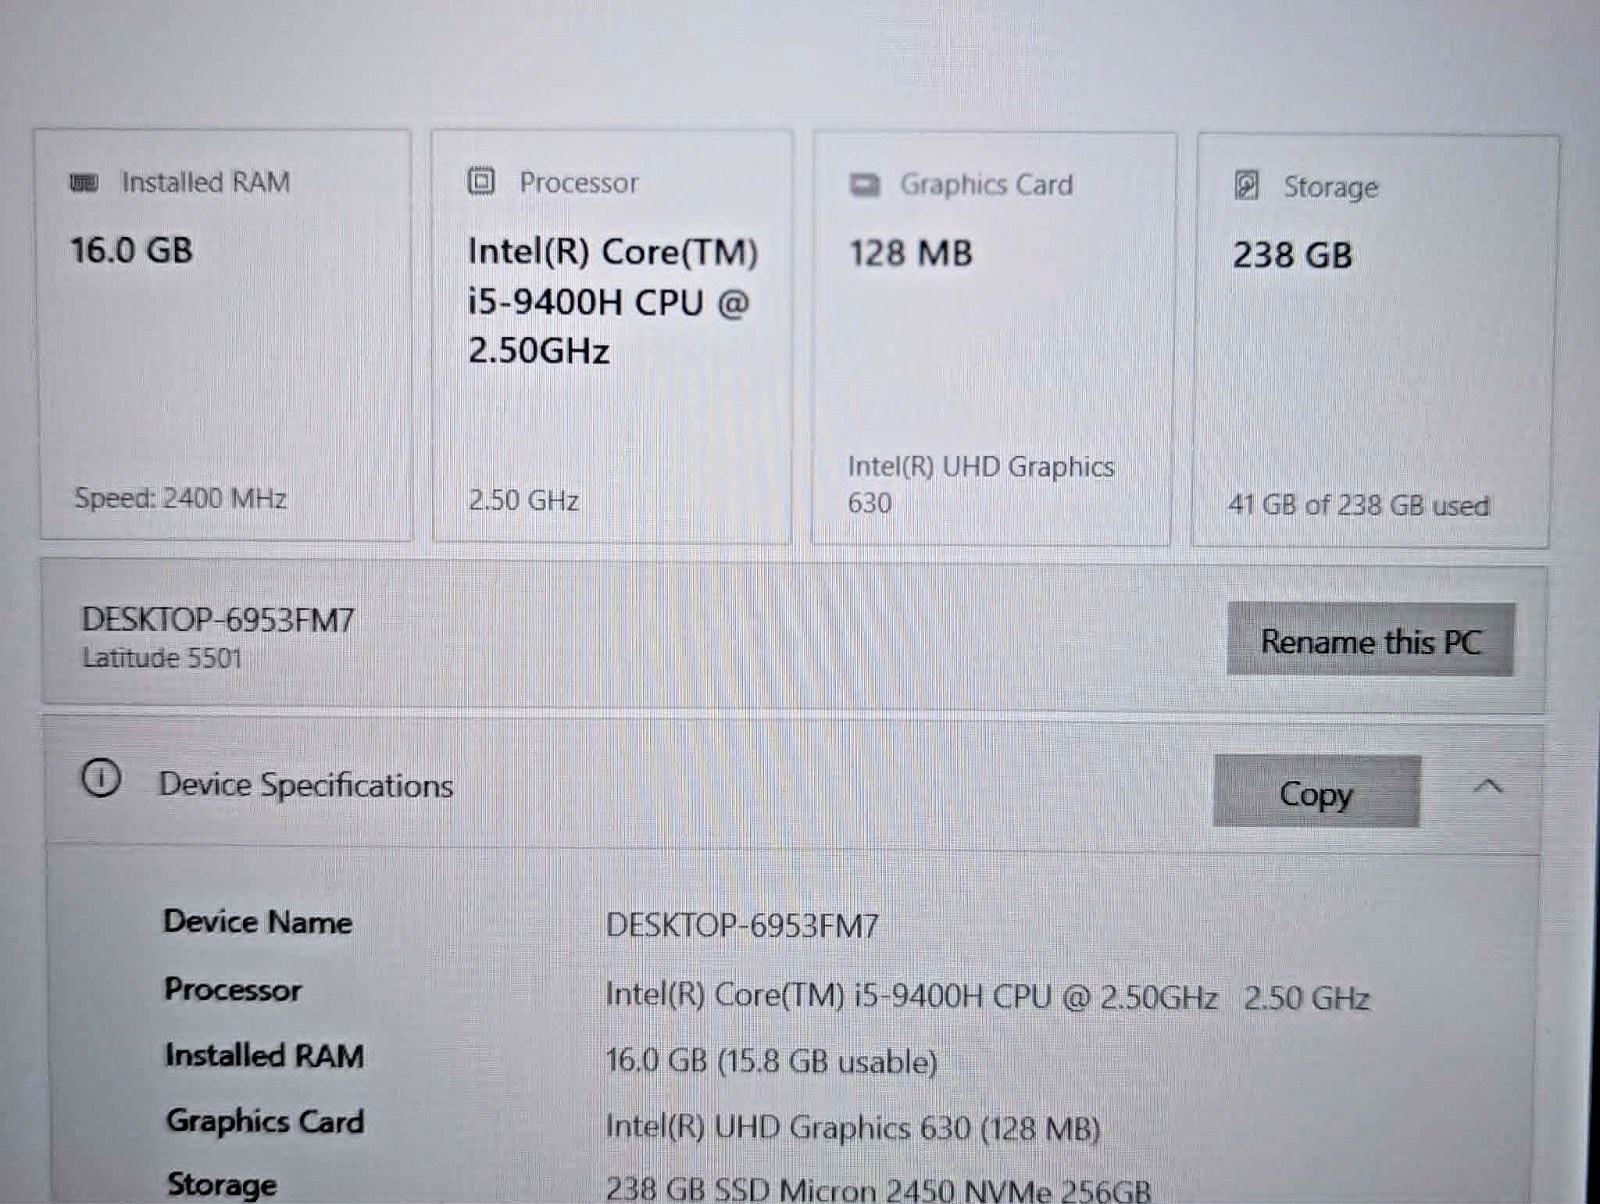Click the 'Processor' label in specifications list
Image resolution: width=1600 pixels, height=1204 pixels.
click(233, 989)
